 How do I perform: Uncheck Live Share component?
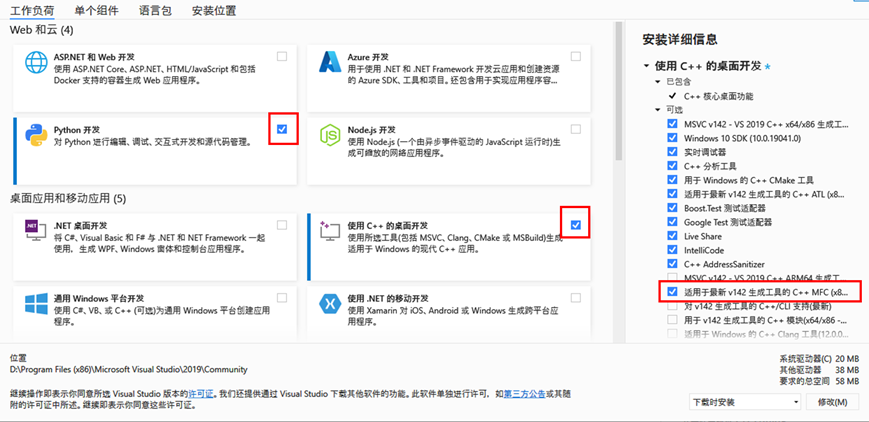(x=672, y=236)
